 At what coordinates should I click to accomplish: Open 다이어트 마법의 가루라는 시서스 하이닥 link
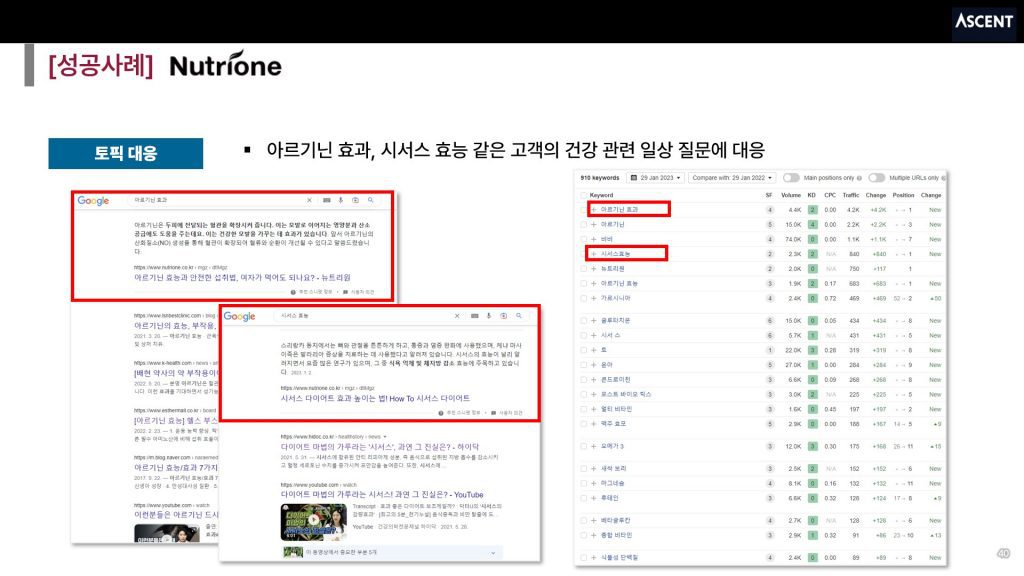pos(379,447)
